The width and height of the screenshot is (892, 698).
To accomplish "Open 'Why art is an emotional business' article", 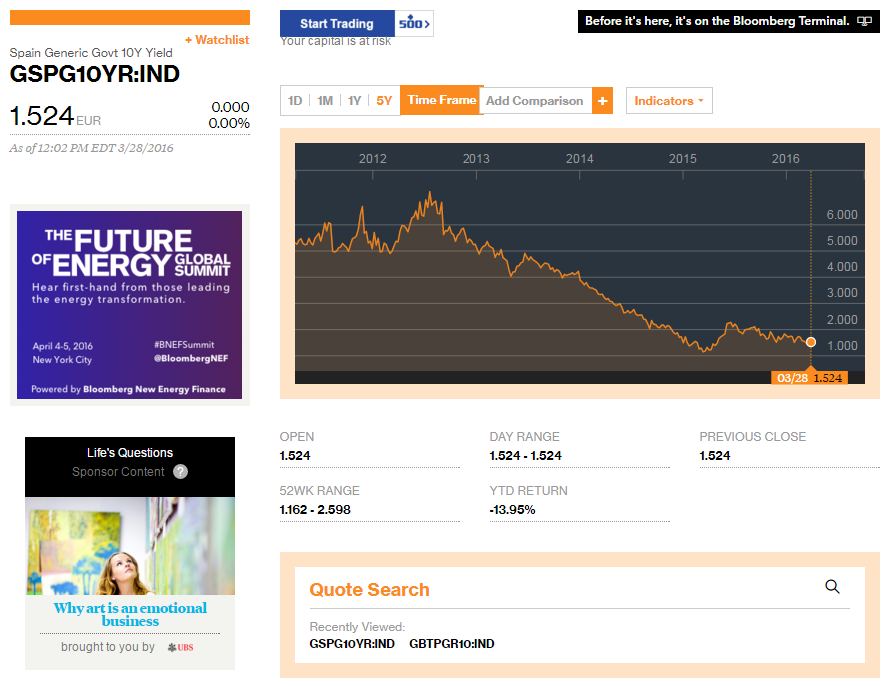I will (x=130, y=614).
